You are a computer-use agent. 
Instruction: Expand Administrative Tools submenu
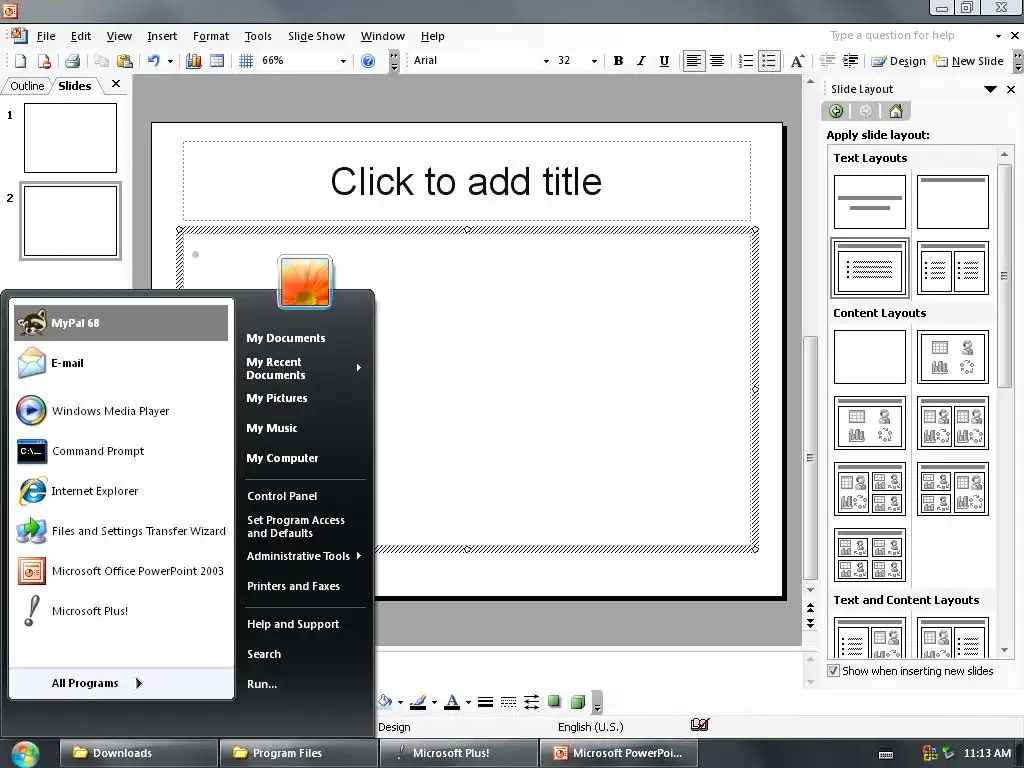coord(304,556)
